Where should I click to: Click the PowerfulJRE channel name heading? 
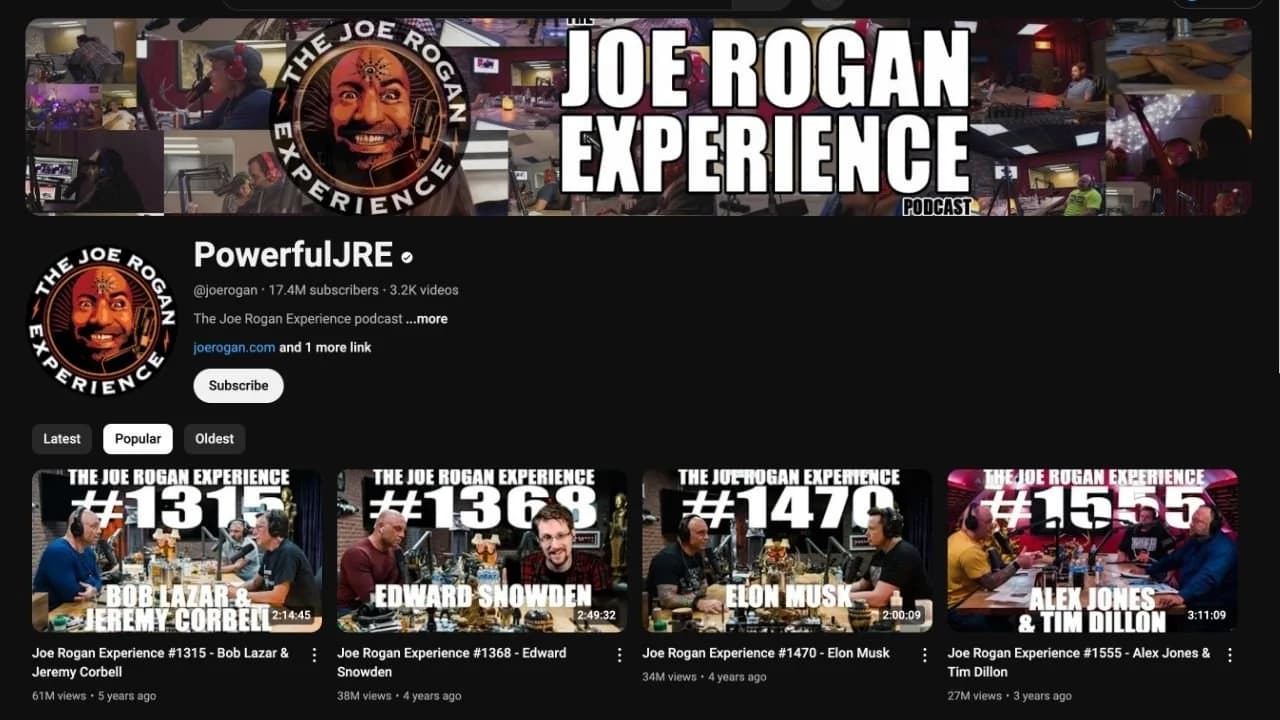[293, 255]
